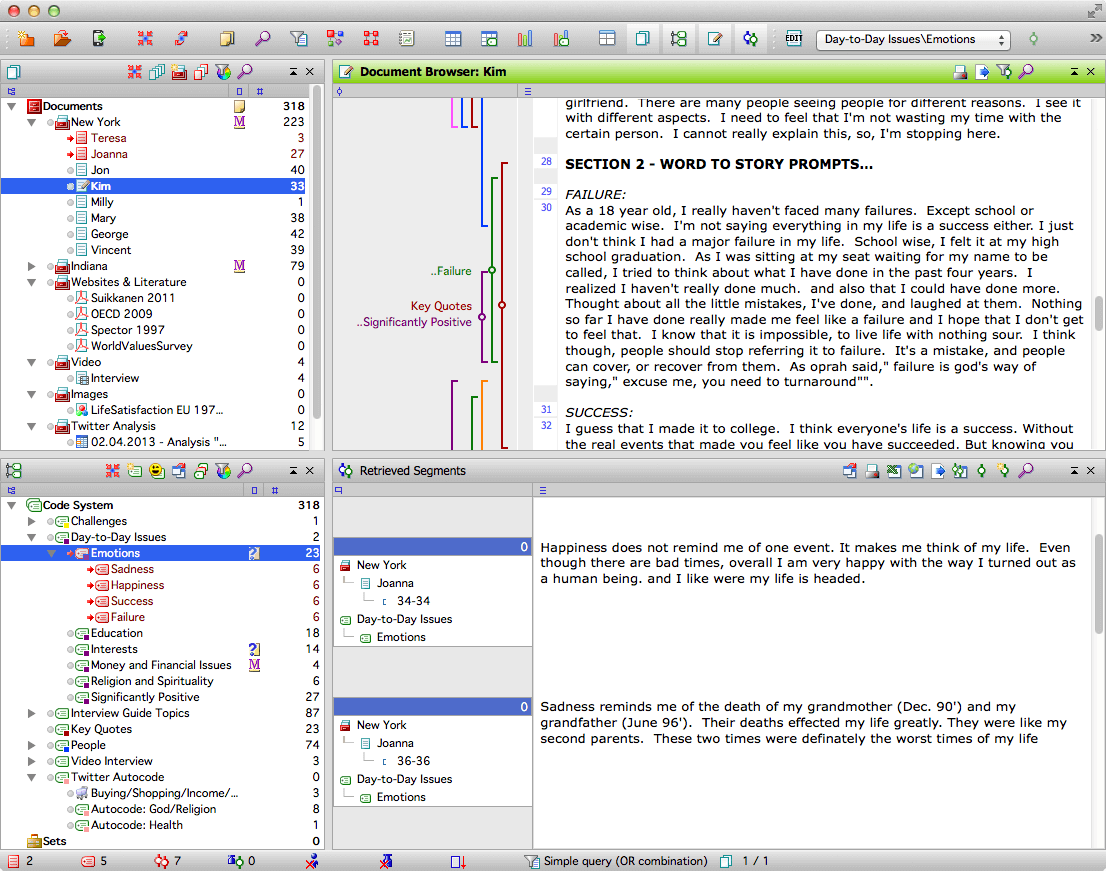Select the Jon document
The height and width of the screenshot is (871, 1106).
(x=100, y=170)
